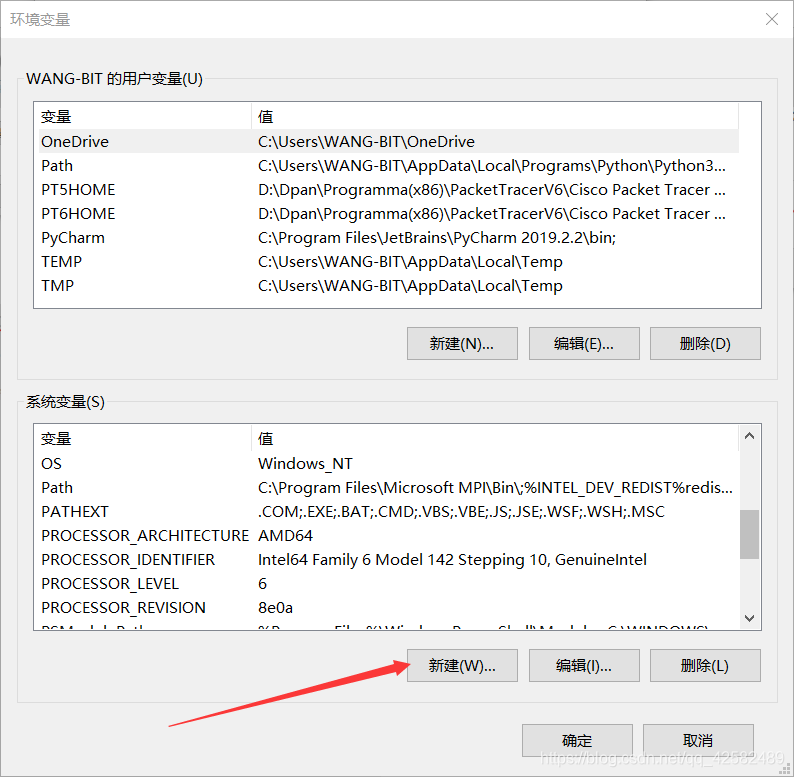The height and width of the screenshot is (777, 794).
Task: Click the 变量 column header in user variables
Action: click(145, 116)
